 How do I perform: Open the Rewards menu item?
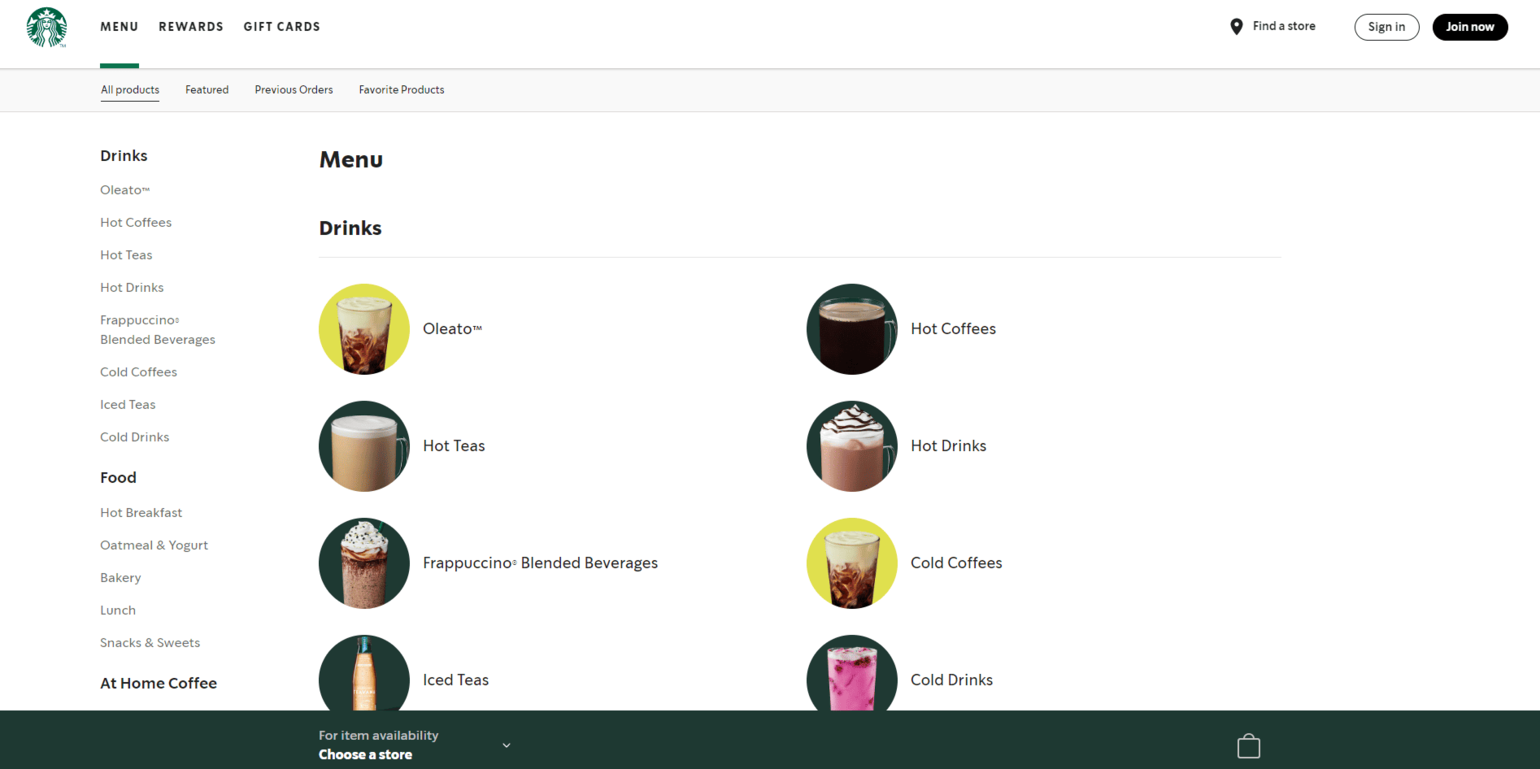click(x=191, y=27)
